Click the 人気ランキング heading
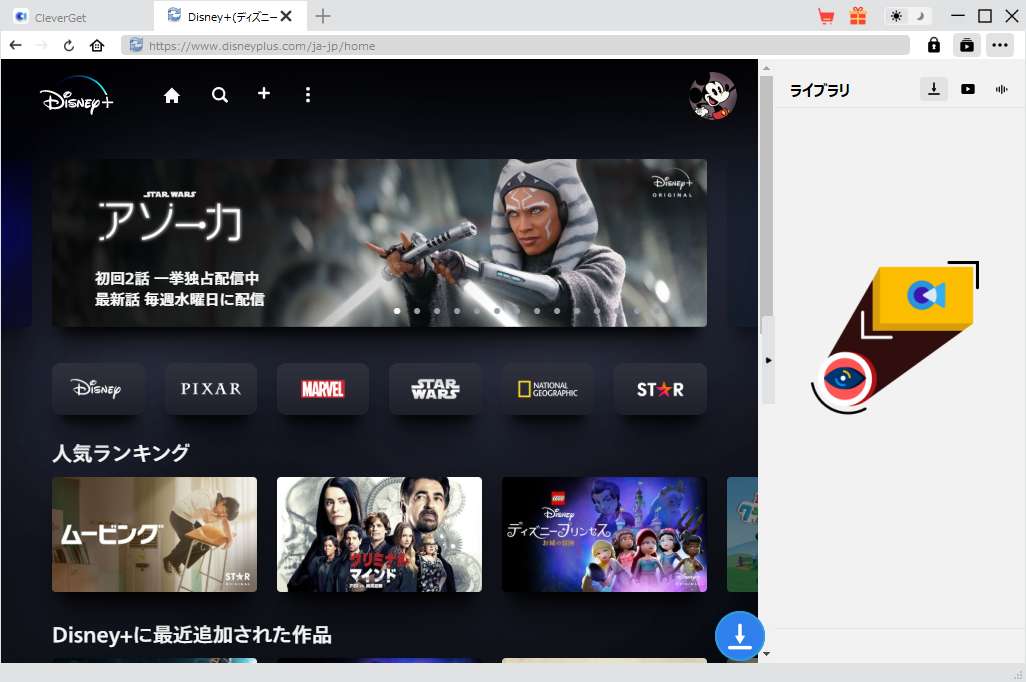The height and width of the screenshot is (682, 1026). (x=121, y=453)
